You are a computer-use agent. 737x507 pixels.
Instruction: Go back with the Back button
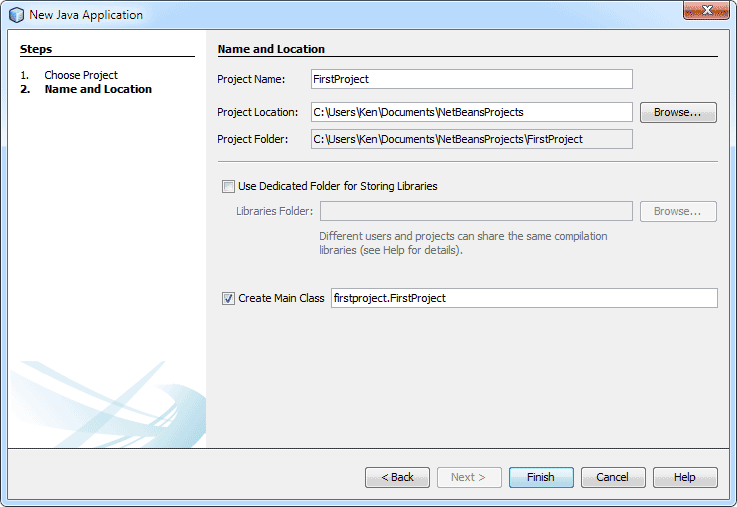[x=397, y=477]
